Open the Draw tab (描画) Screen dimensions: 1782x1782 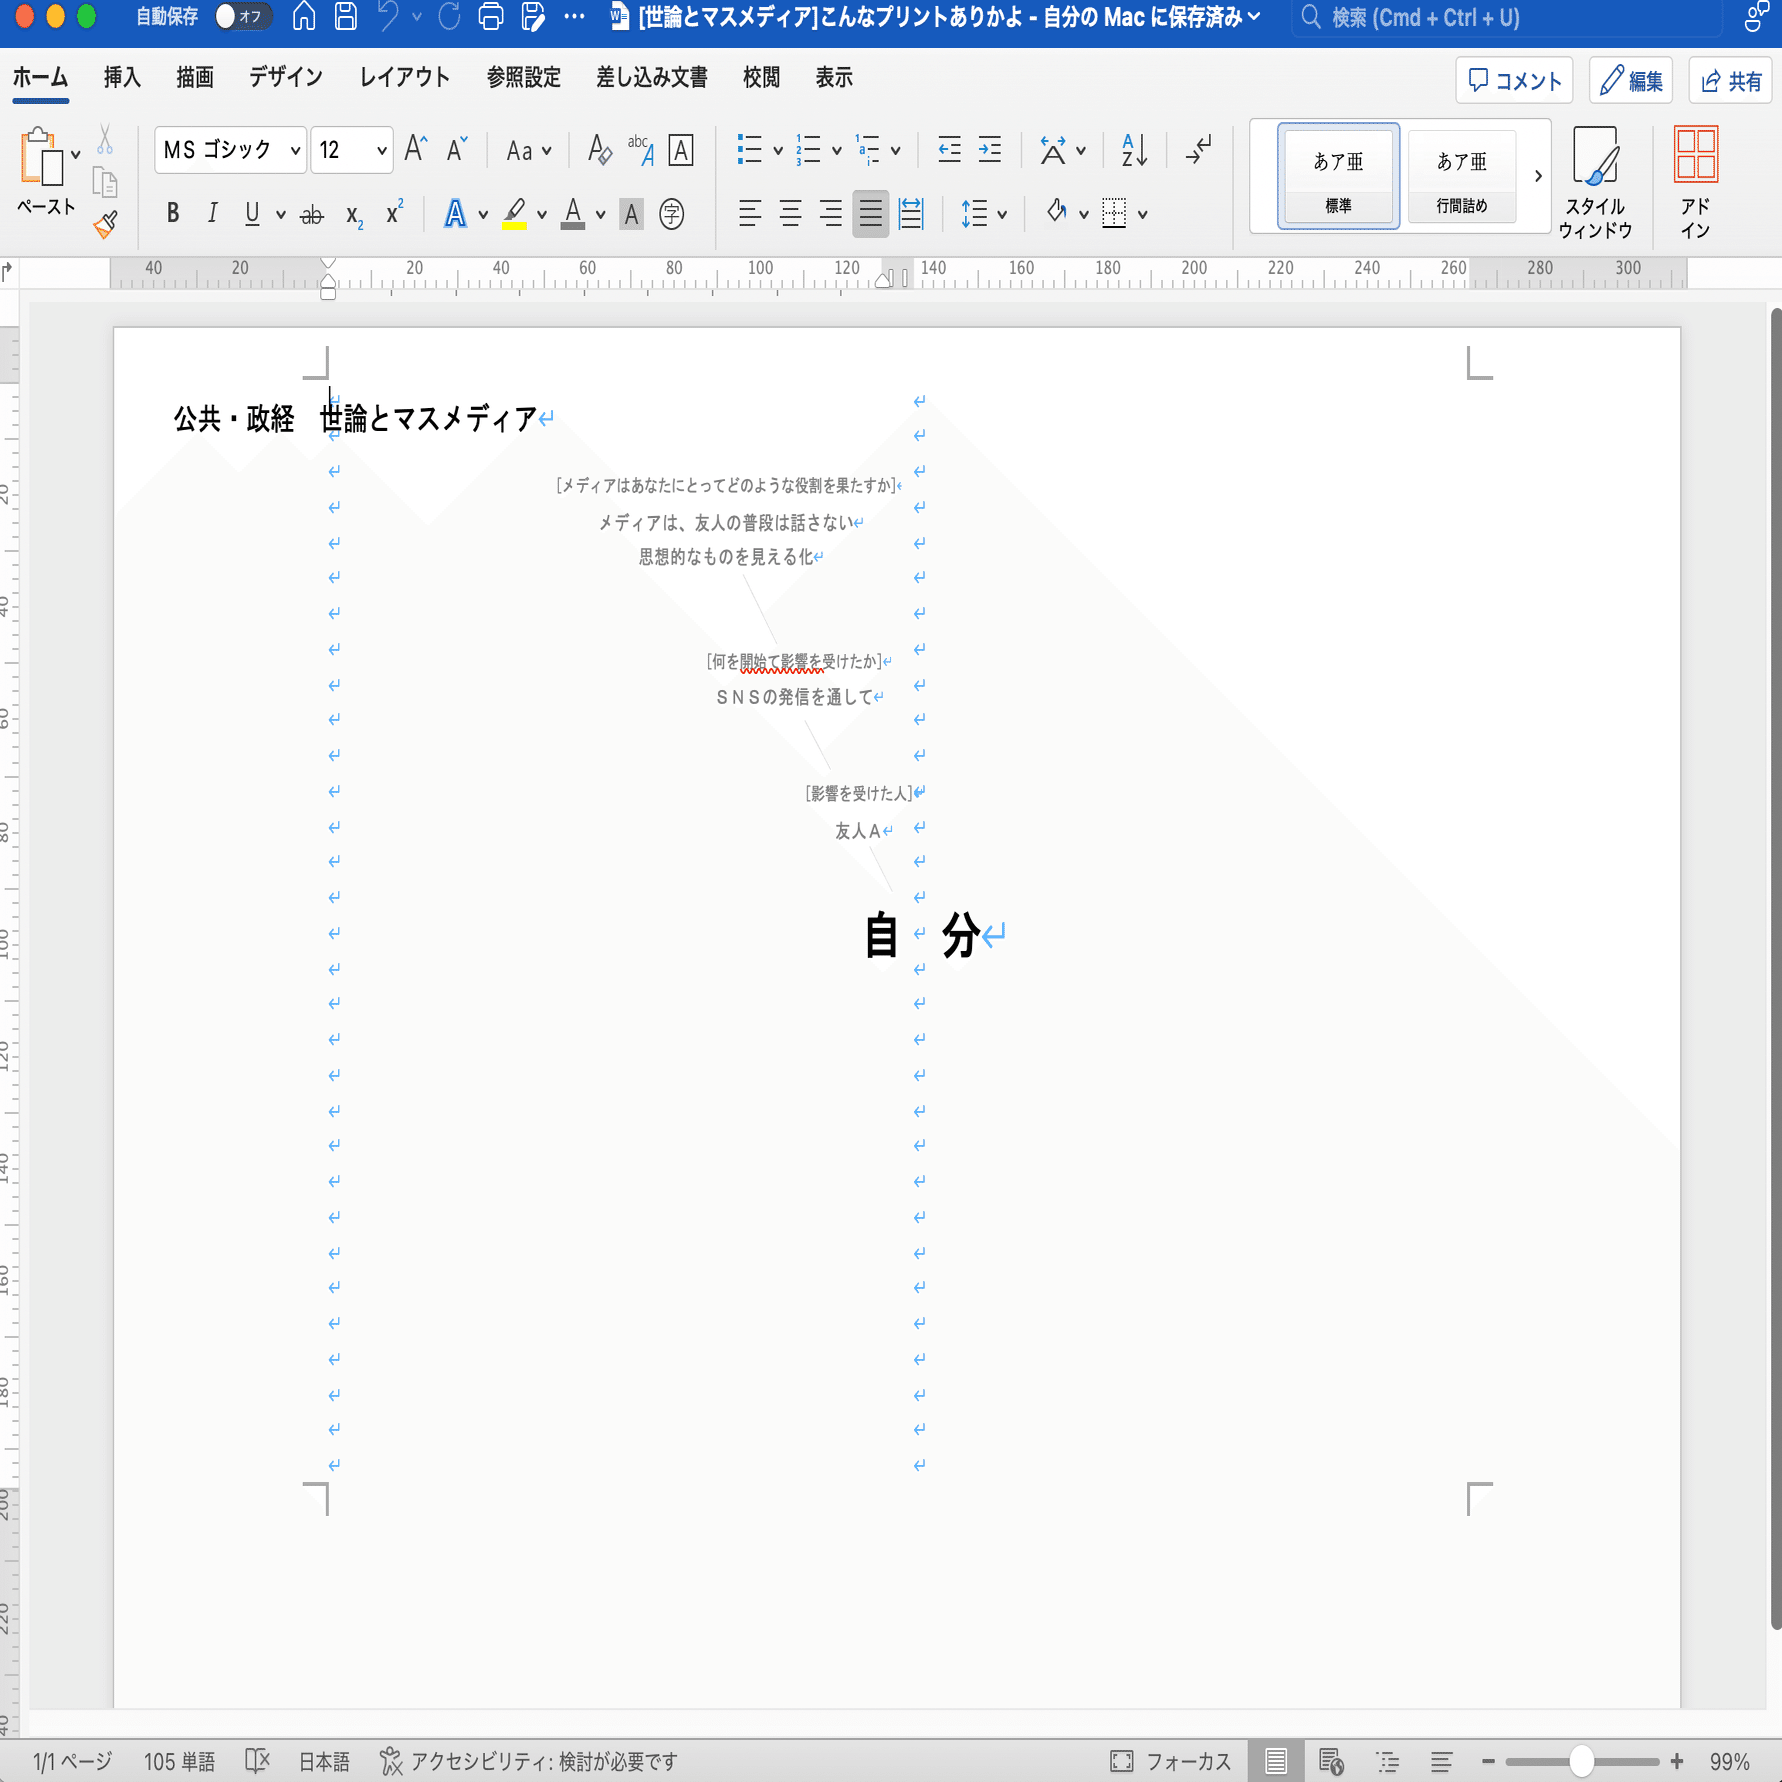(195, 78)
